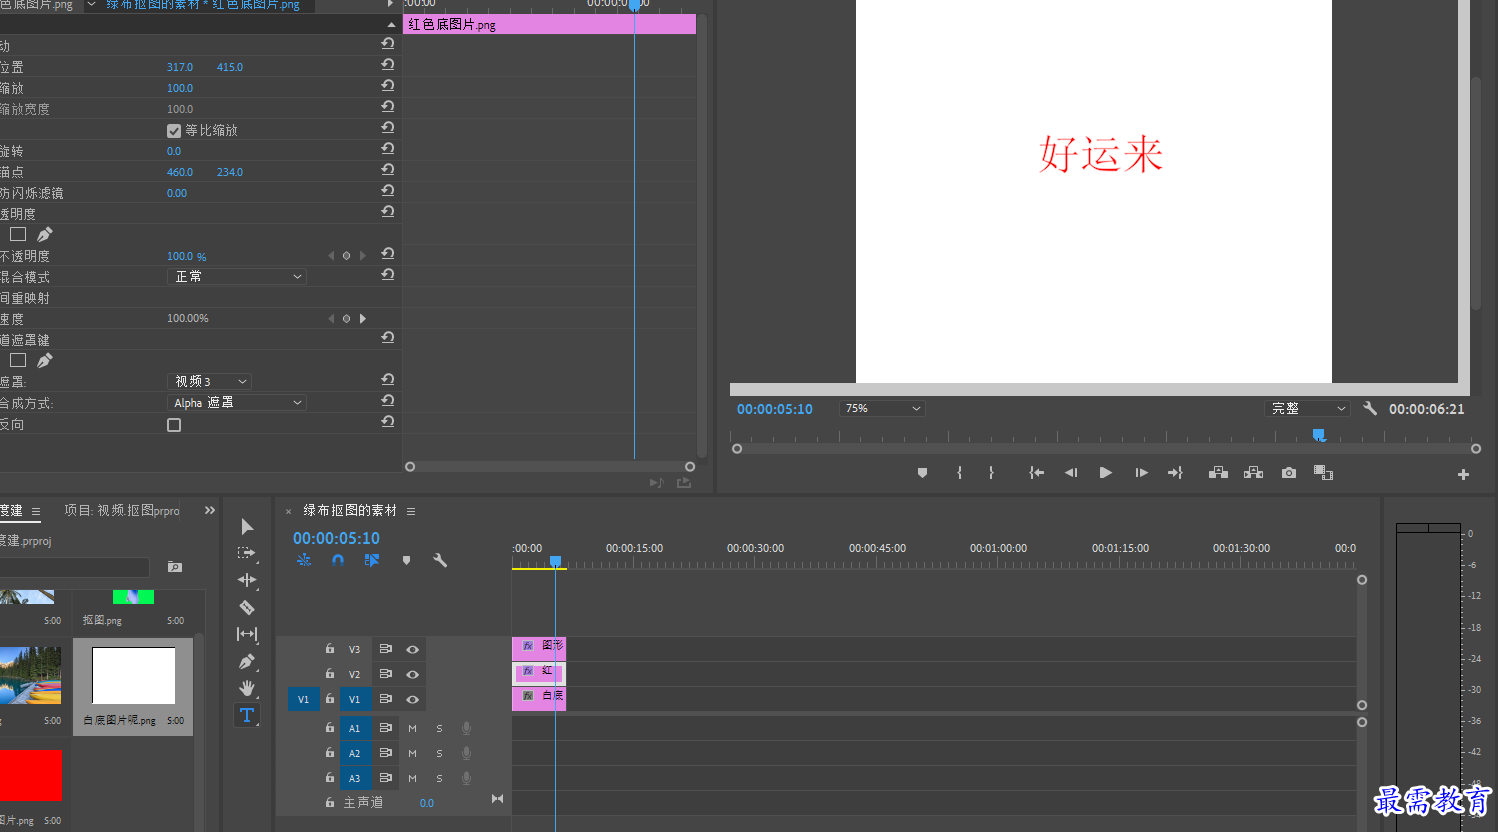Toggle 反向 reverse checkbox
The height and width of the screenshot is (832, 1498).
click(x=174, y=425)
